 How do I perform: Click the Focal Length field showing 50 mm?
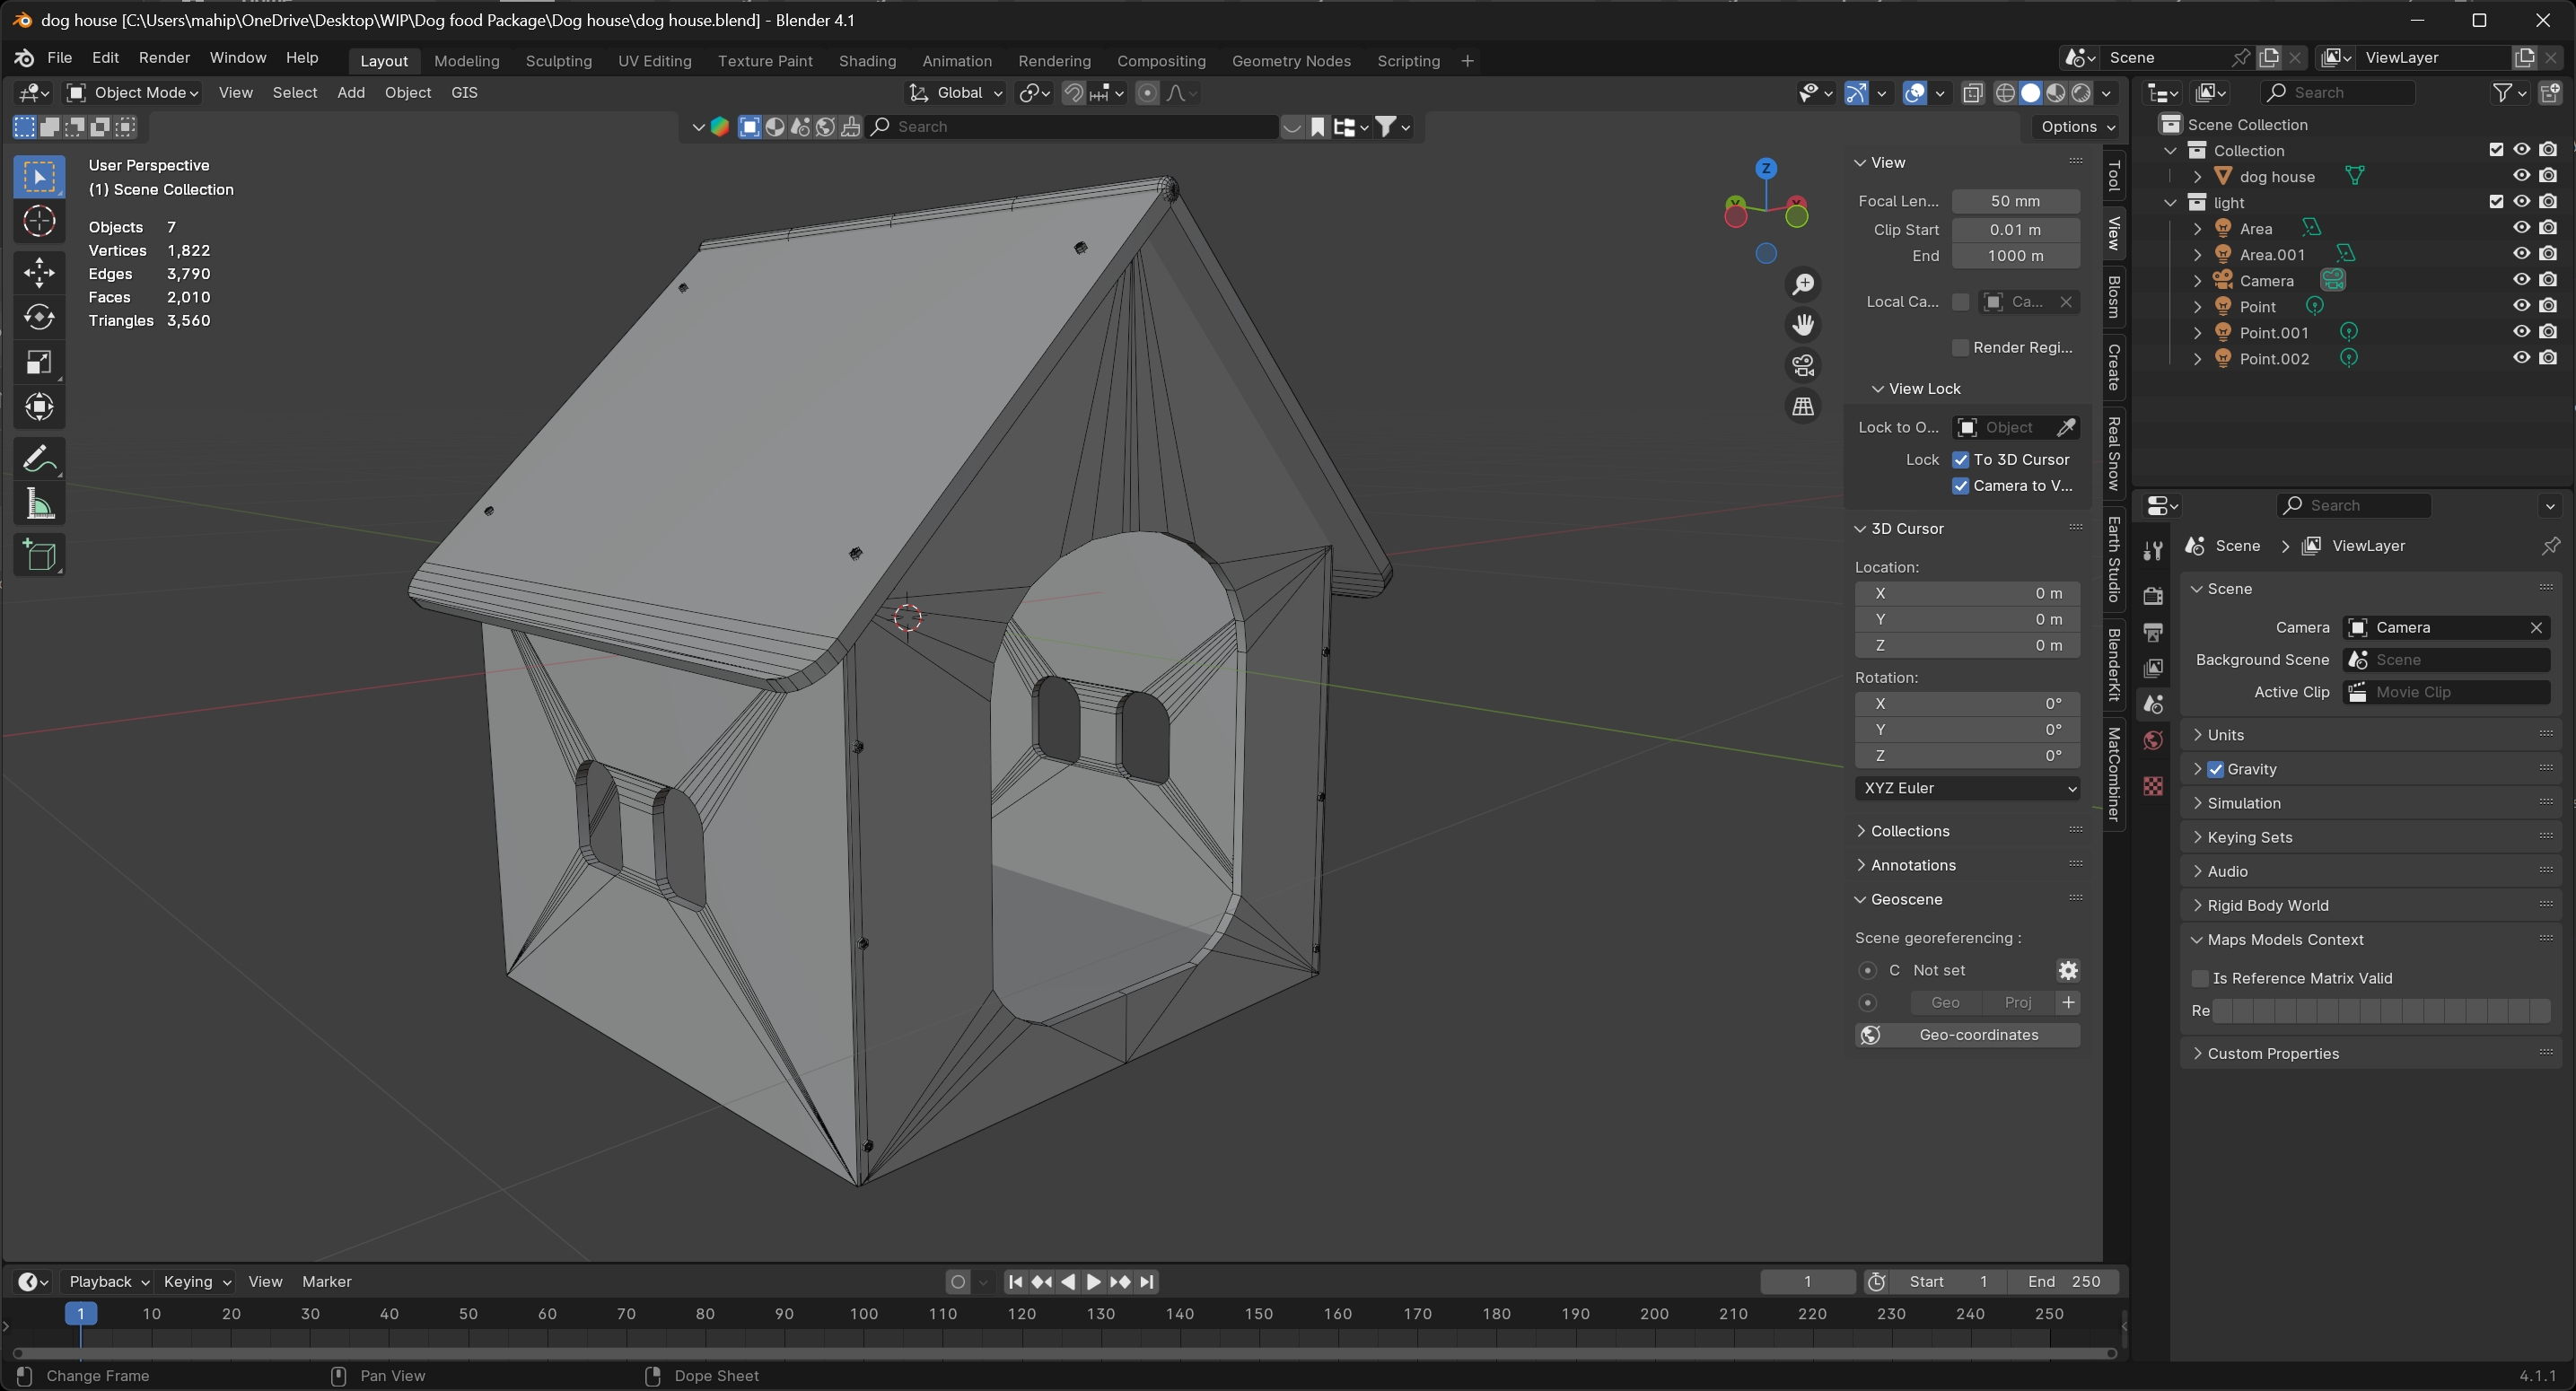(x=2014, y=201)
